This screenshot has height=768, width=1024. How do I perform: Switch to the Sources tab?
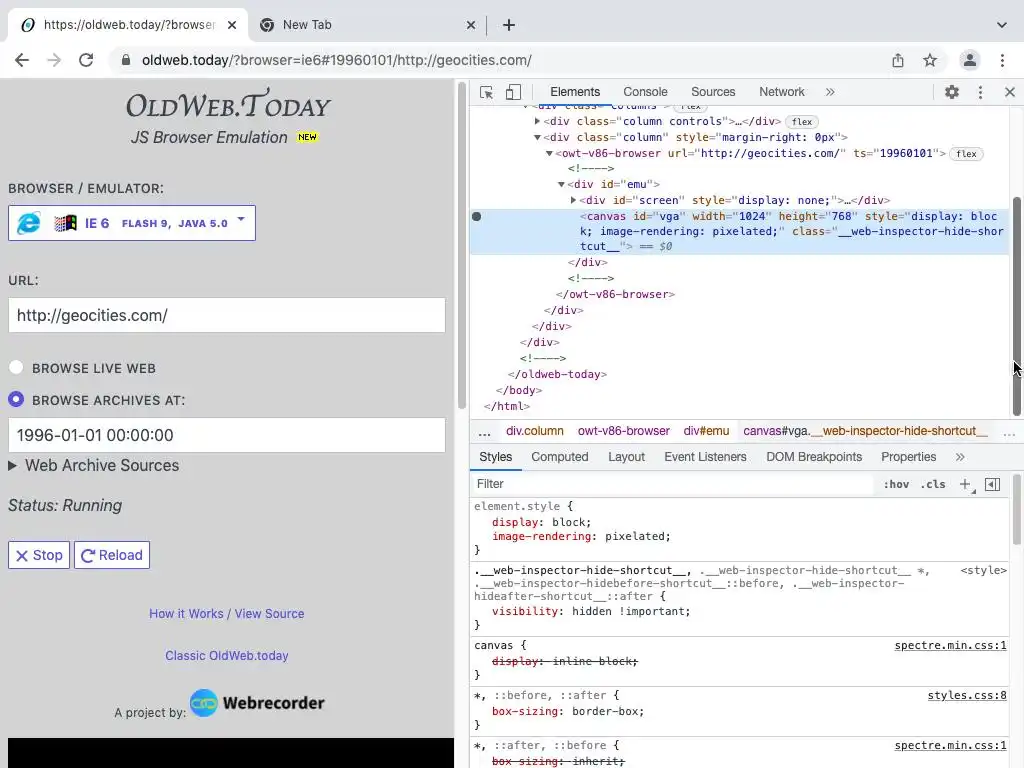point(713,92)
